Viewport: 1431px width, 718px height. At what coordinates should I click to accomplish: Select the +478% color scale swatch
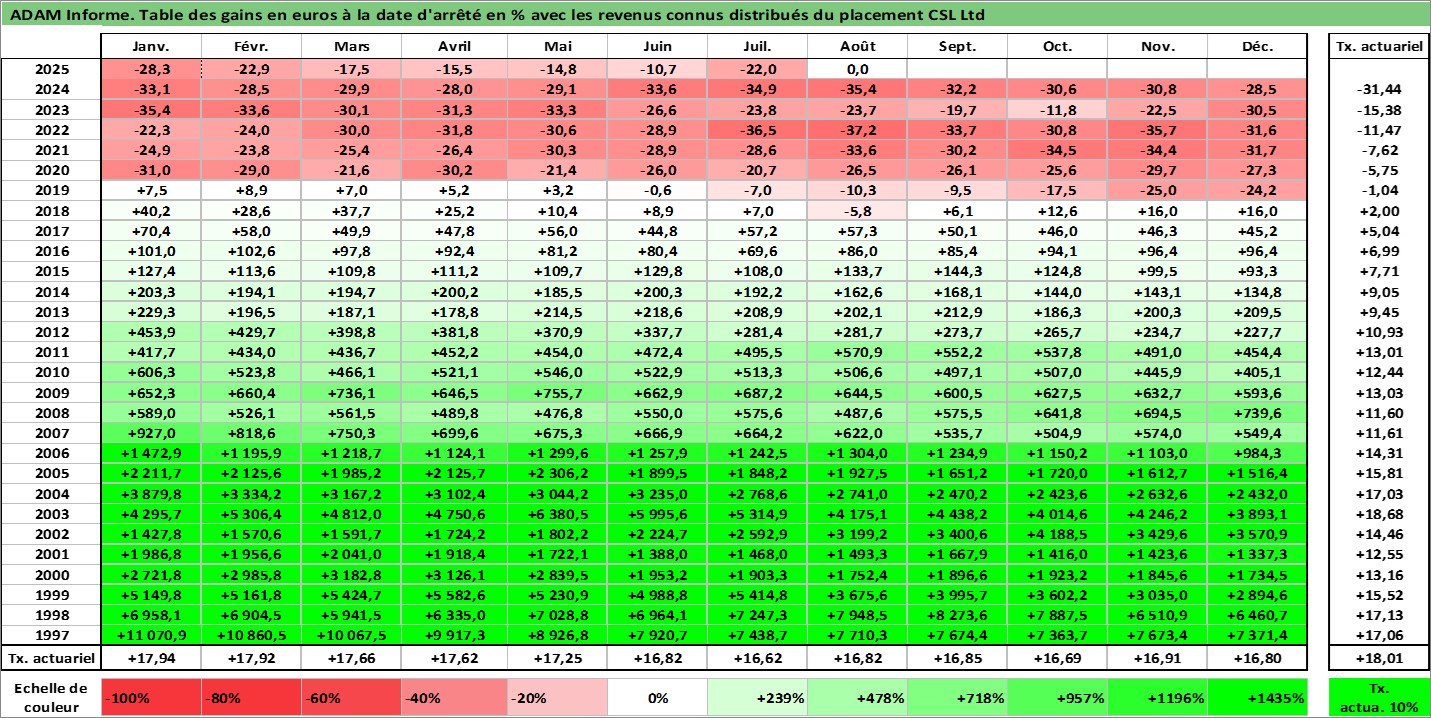pos(858,698)
